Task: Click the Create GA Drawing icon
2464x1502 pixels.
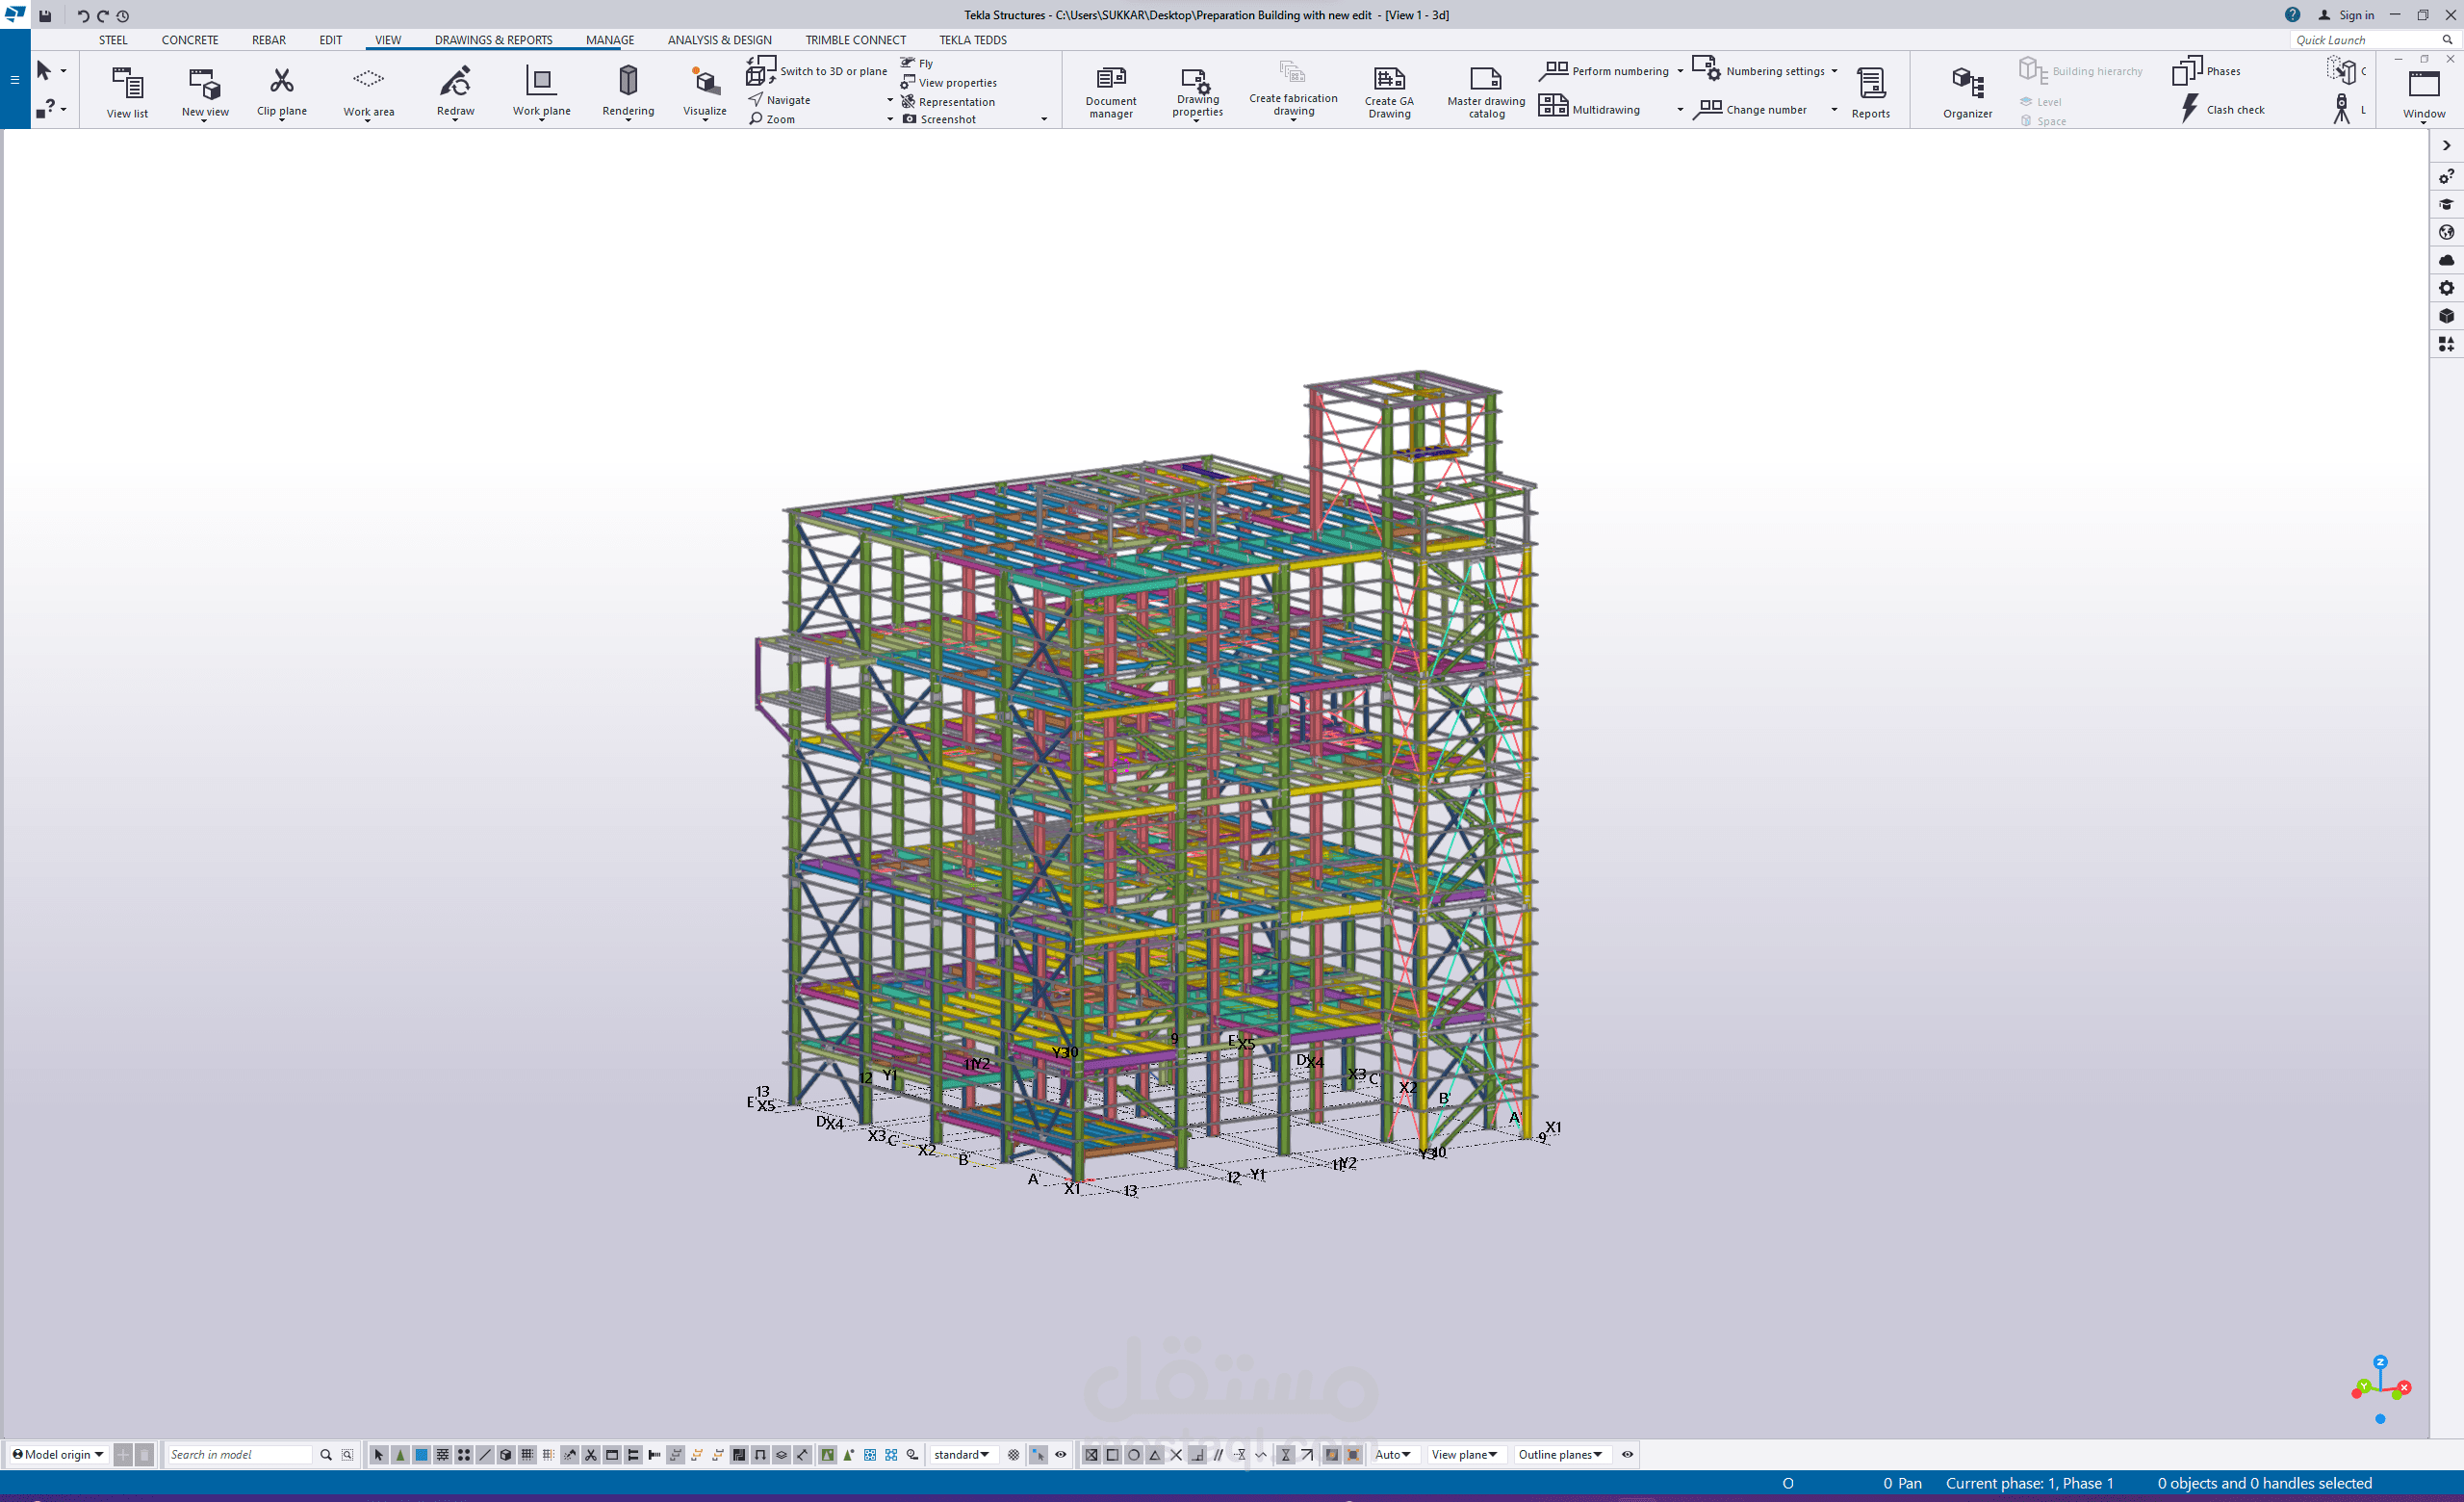Action: click(x=1388, y=79)
